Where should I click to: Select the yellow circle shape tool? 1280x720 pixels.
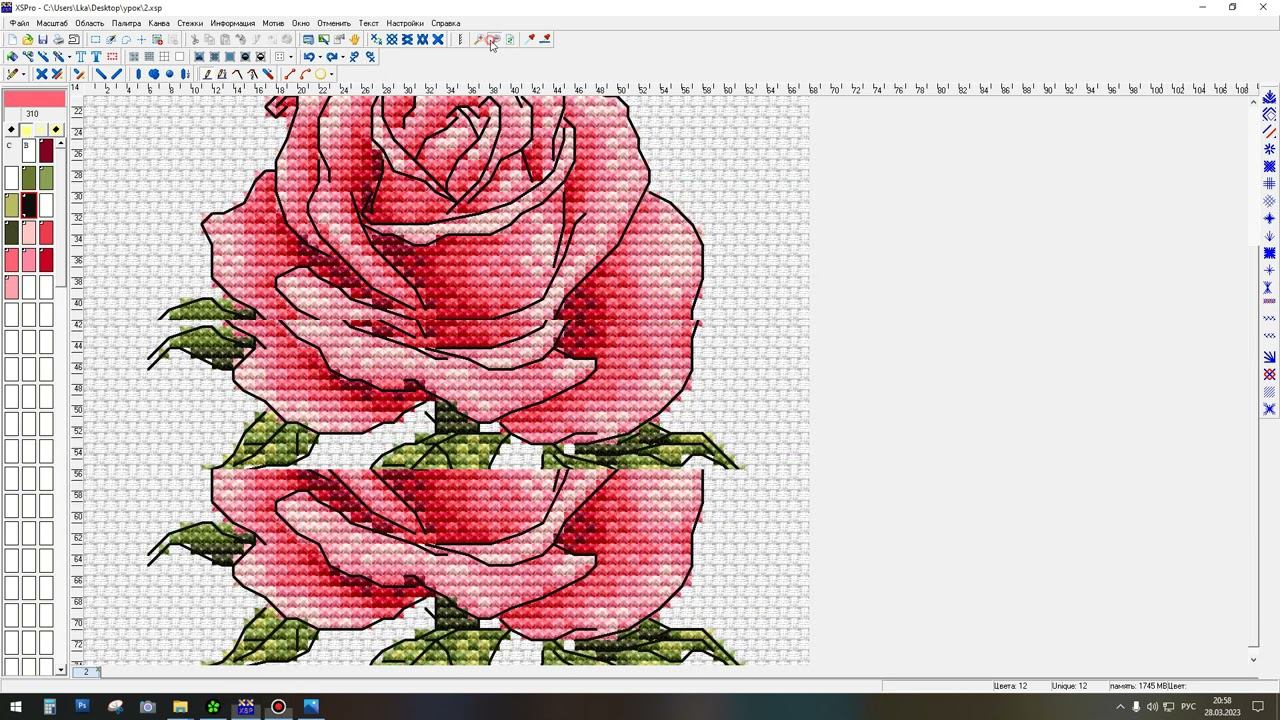[320, 74]
